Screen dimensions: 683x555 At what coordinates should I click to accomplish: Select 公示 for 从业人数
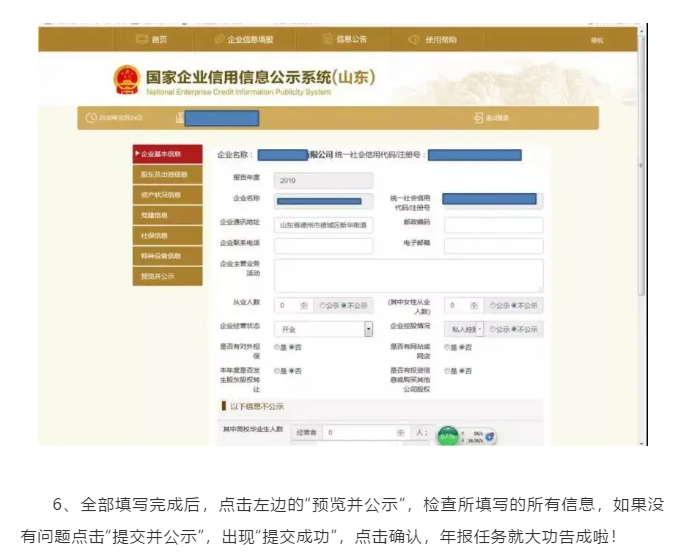click(x=322, y=306)
